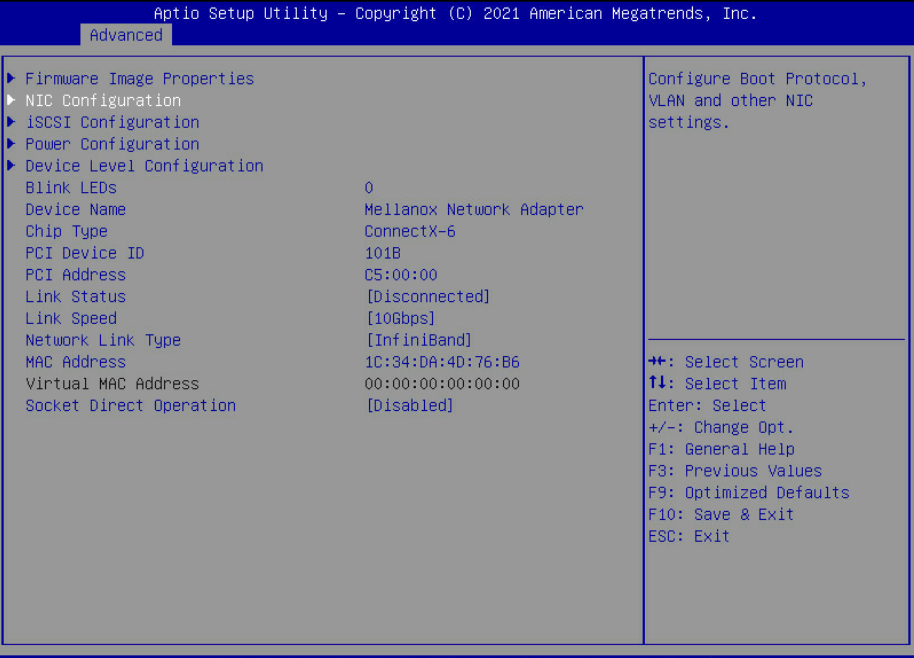Select the Power Configuration entry
This screenshot has height=658, width=914.
pyautogui.click(x=112, y=144)
